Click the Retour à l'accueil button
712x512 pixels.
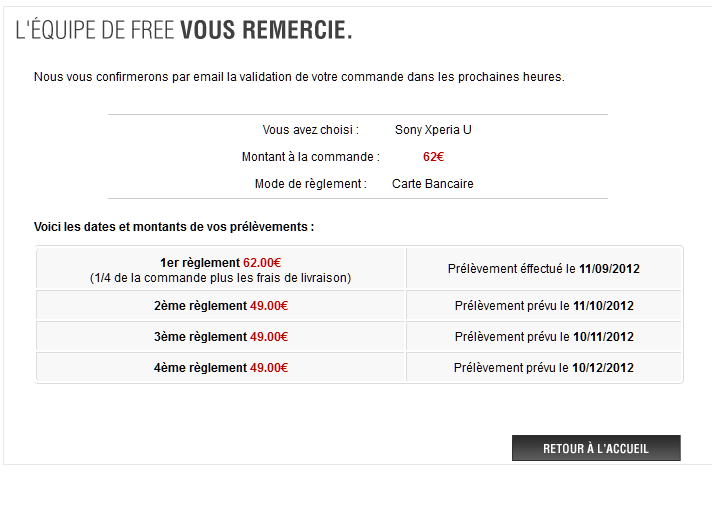click(596, 449)
